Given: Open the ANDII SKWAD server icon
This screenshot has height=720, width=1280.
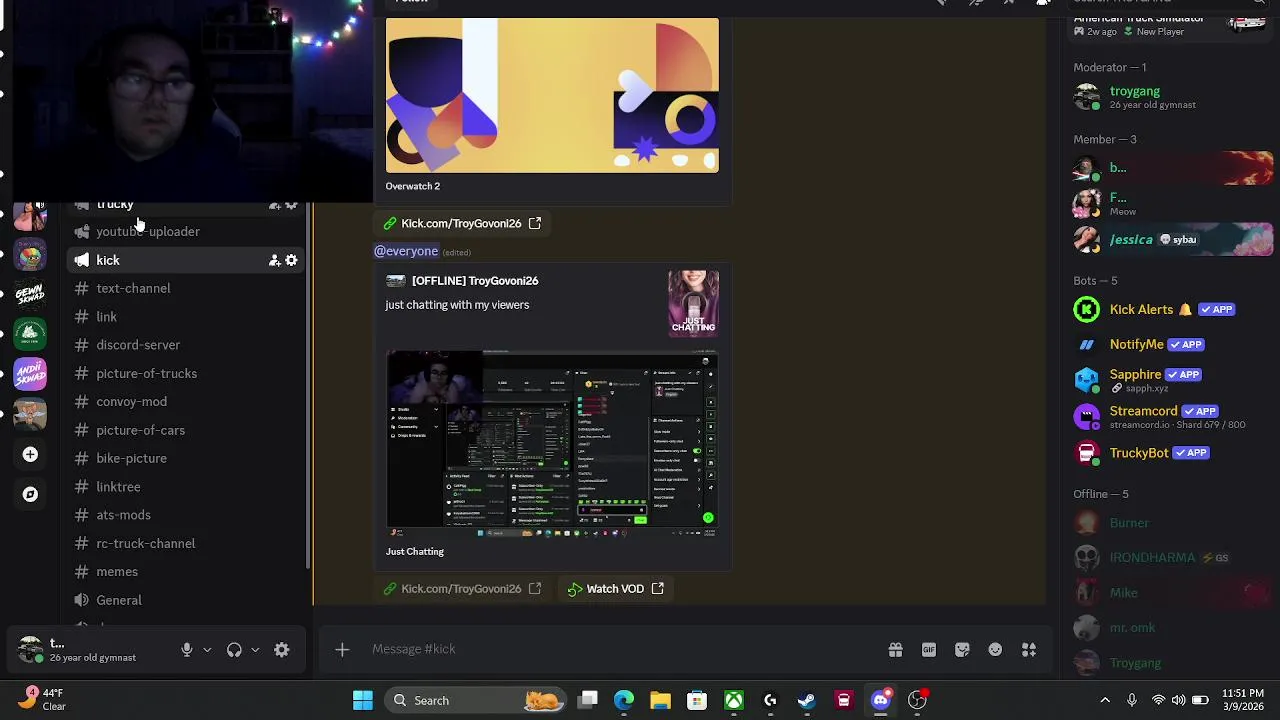Looking at the screenshot, I should [30, 373].
